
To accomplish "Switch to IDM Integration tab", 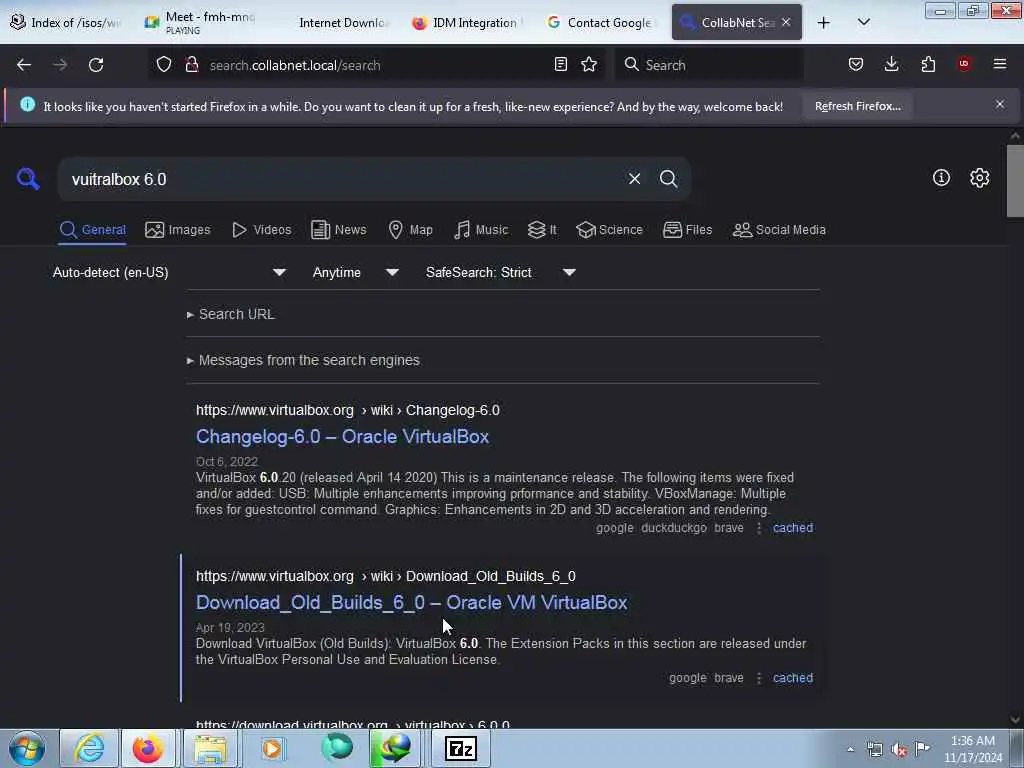I will pos(468,22).
